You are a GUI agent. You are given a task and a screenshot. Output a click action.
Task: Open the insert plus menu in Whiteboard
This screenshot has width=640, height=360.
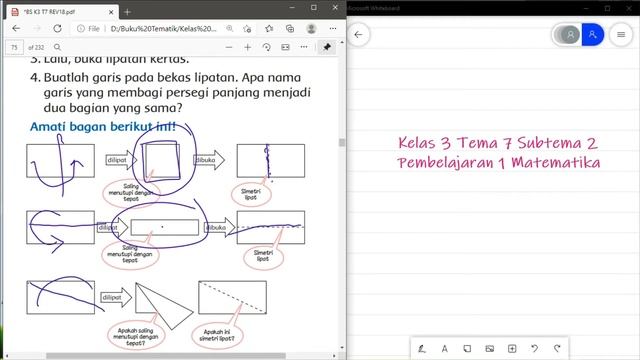512,349
